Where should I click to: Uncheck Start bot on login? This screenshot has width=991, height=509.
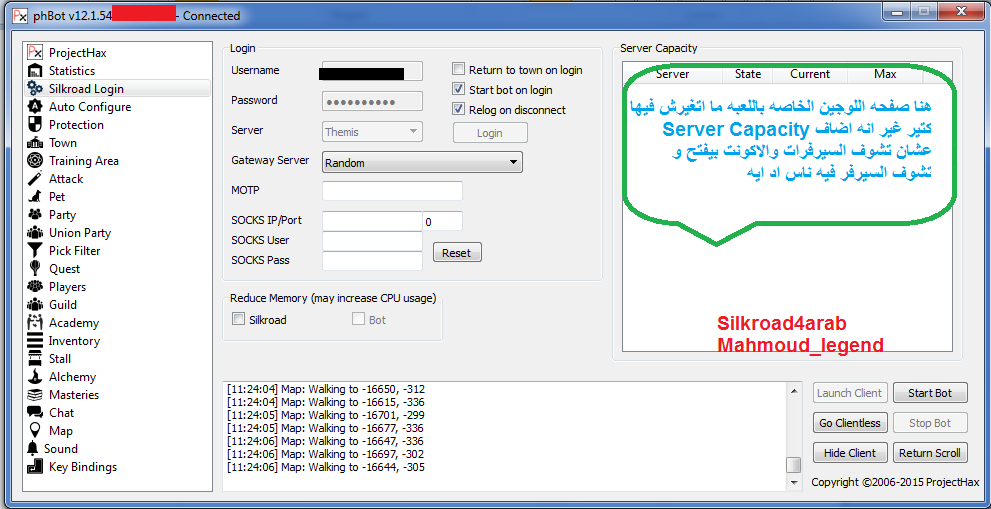(459, 89)
